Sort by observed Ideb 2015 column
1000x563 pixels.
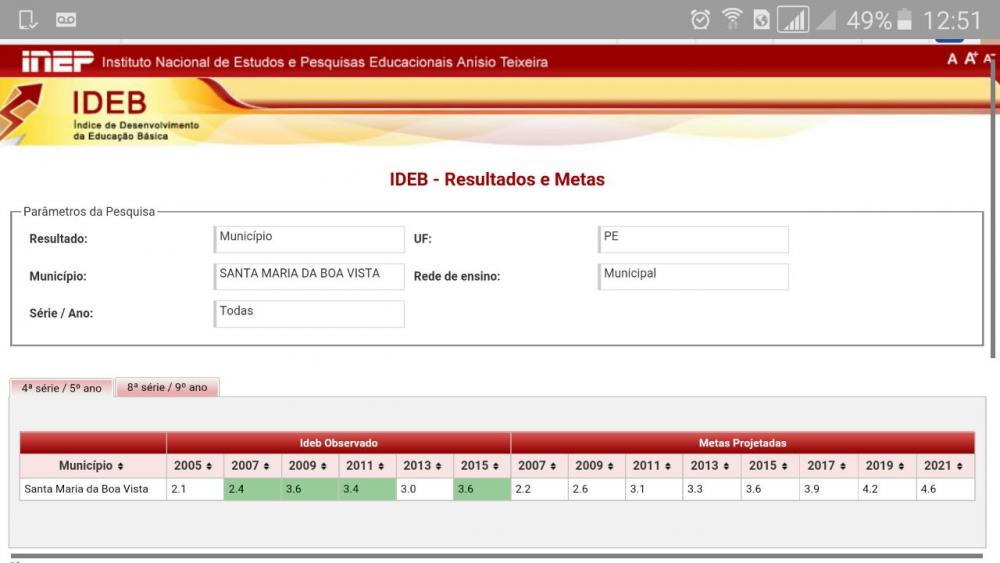(481, 466)
